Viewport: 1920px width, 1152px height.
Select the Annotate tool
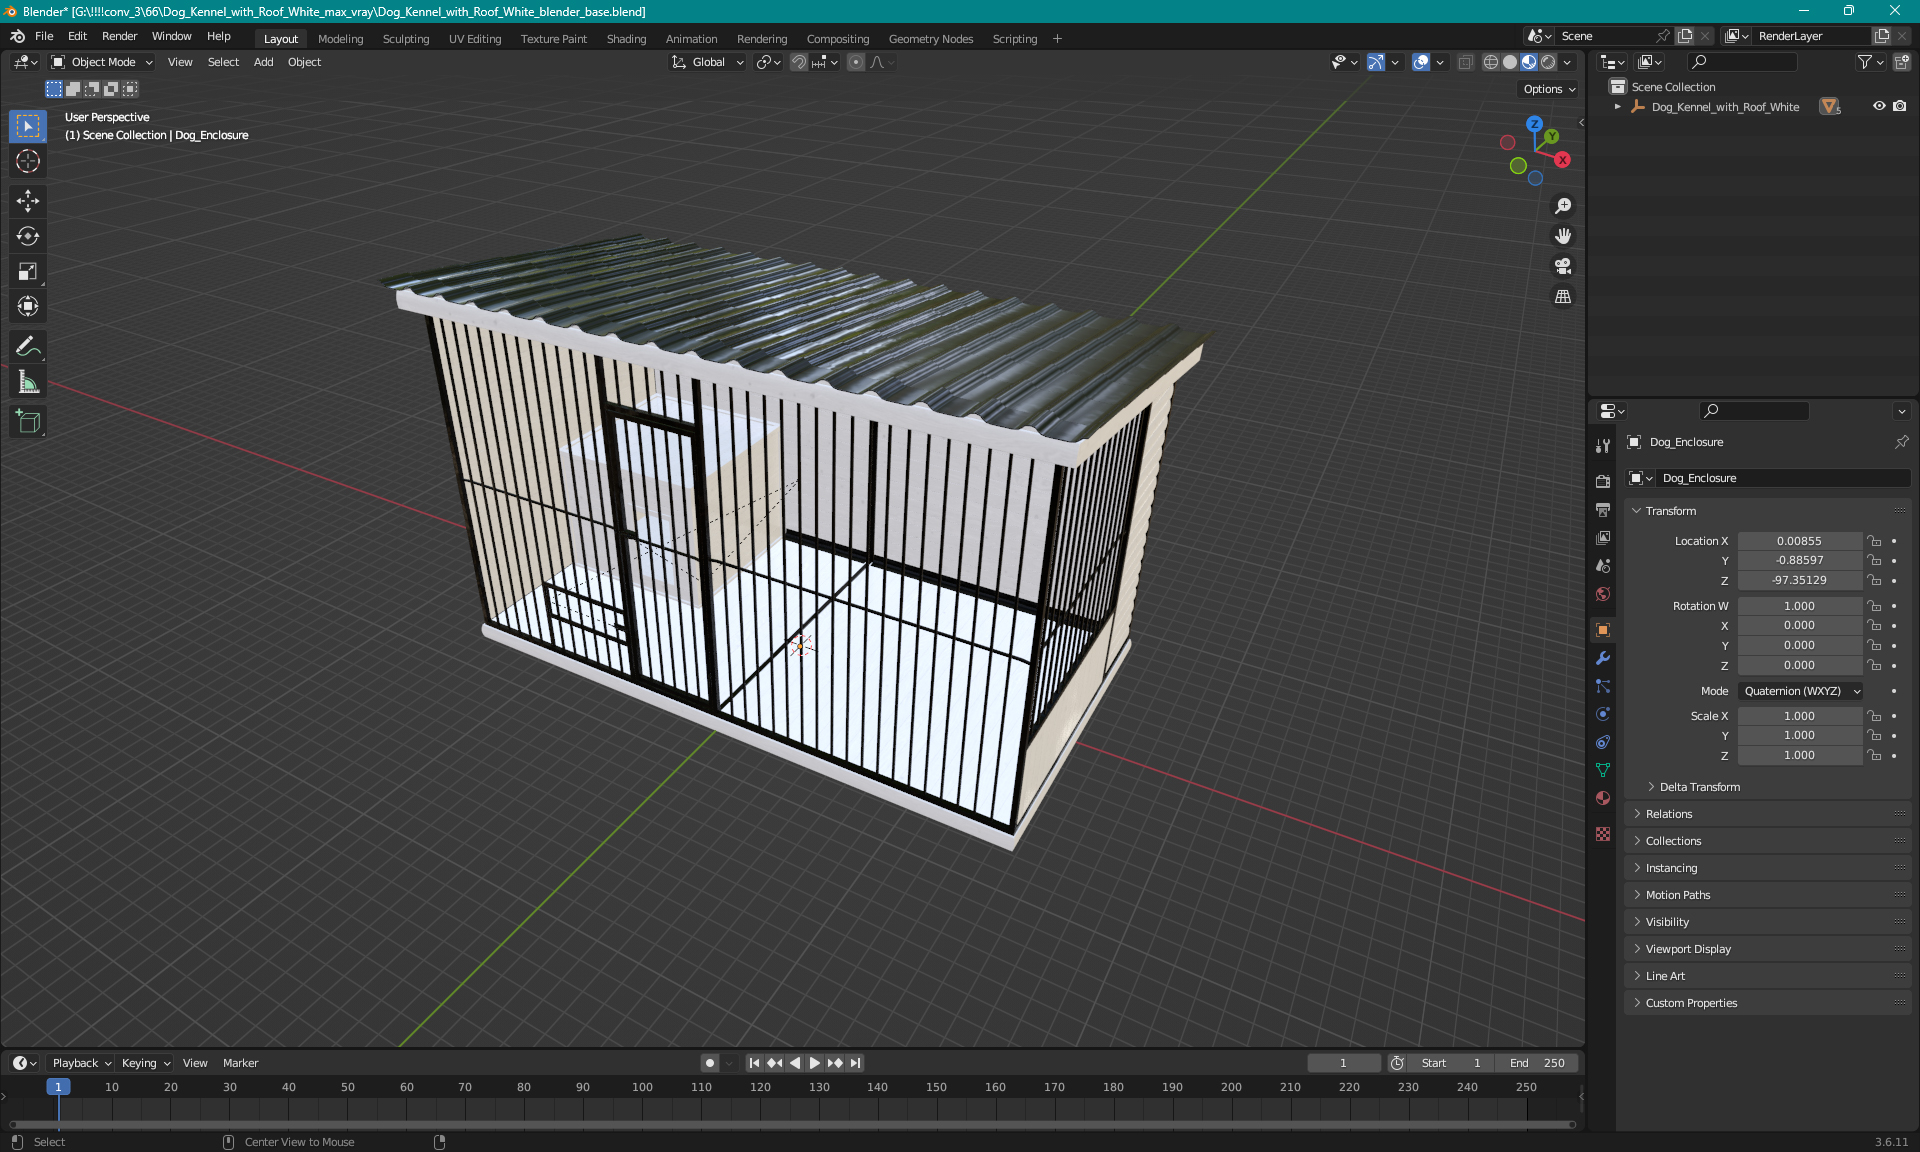[28, 346]
